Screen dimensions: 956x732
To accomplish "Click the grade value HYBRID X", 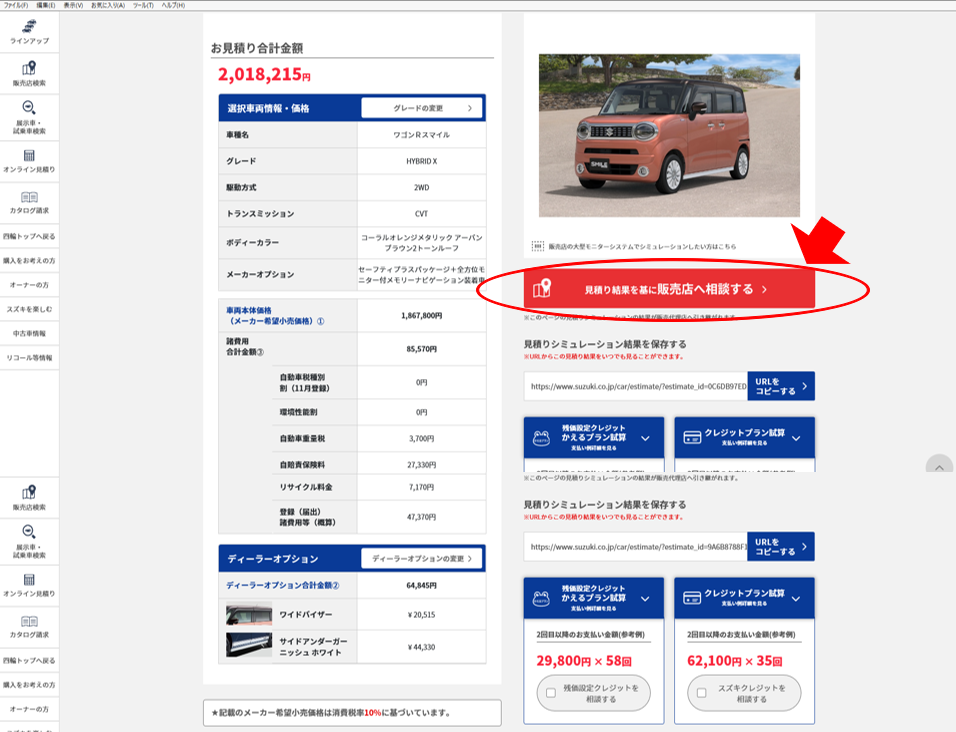I will (421, 162).
